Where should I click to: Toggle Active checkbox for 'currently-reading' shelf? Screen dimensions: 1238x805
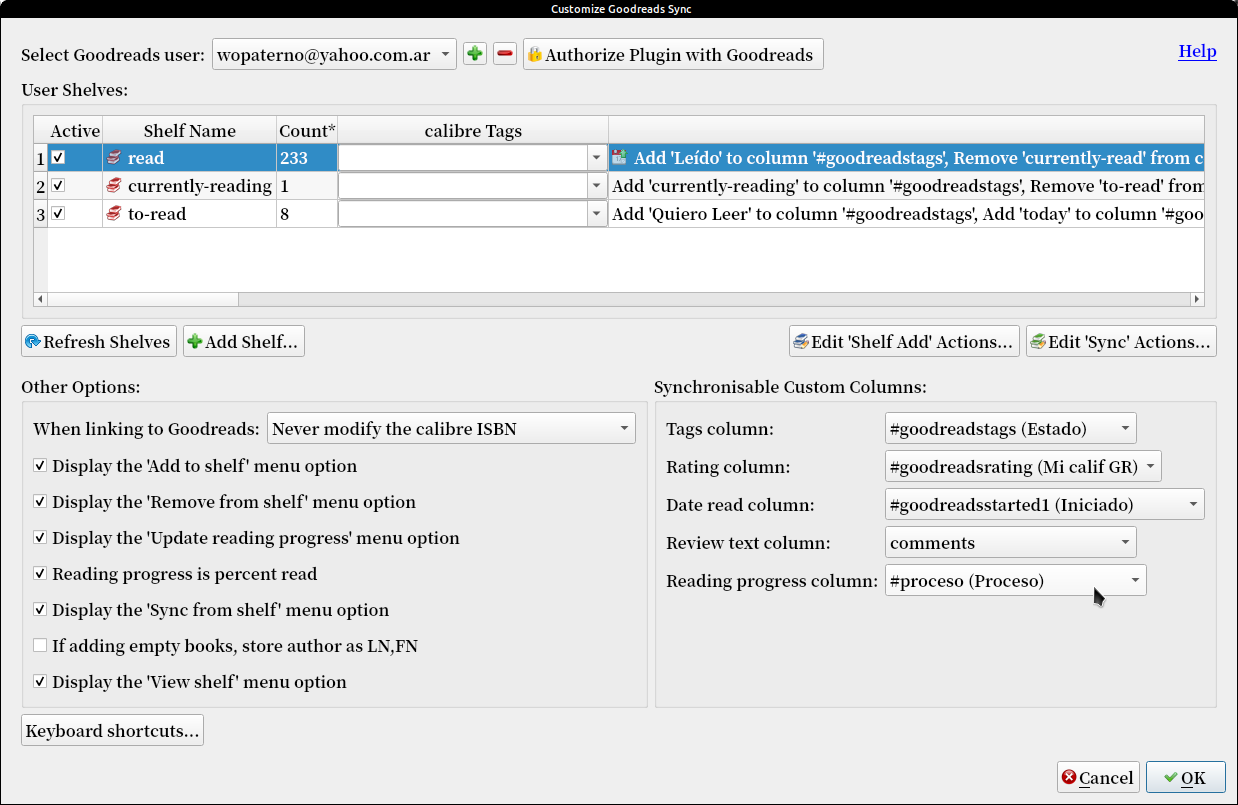(x=58, y=186)
